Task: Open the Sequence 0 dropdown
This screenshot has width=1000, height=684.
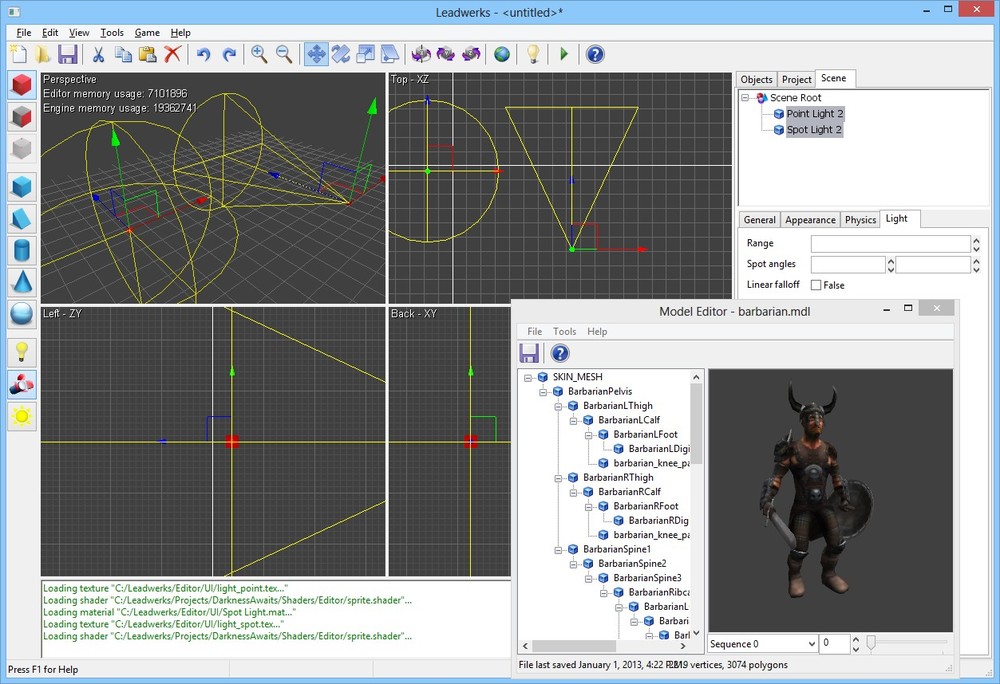Action: click(810, 644)
